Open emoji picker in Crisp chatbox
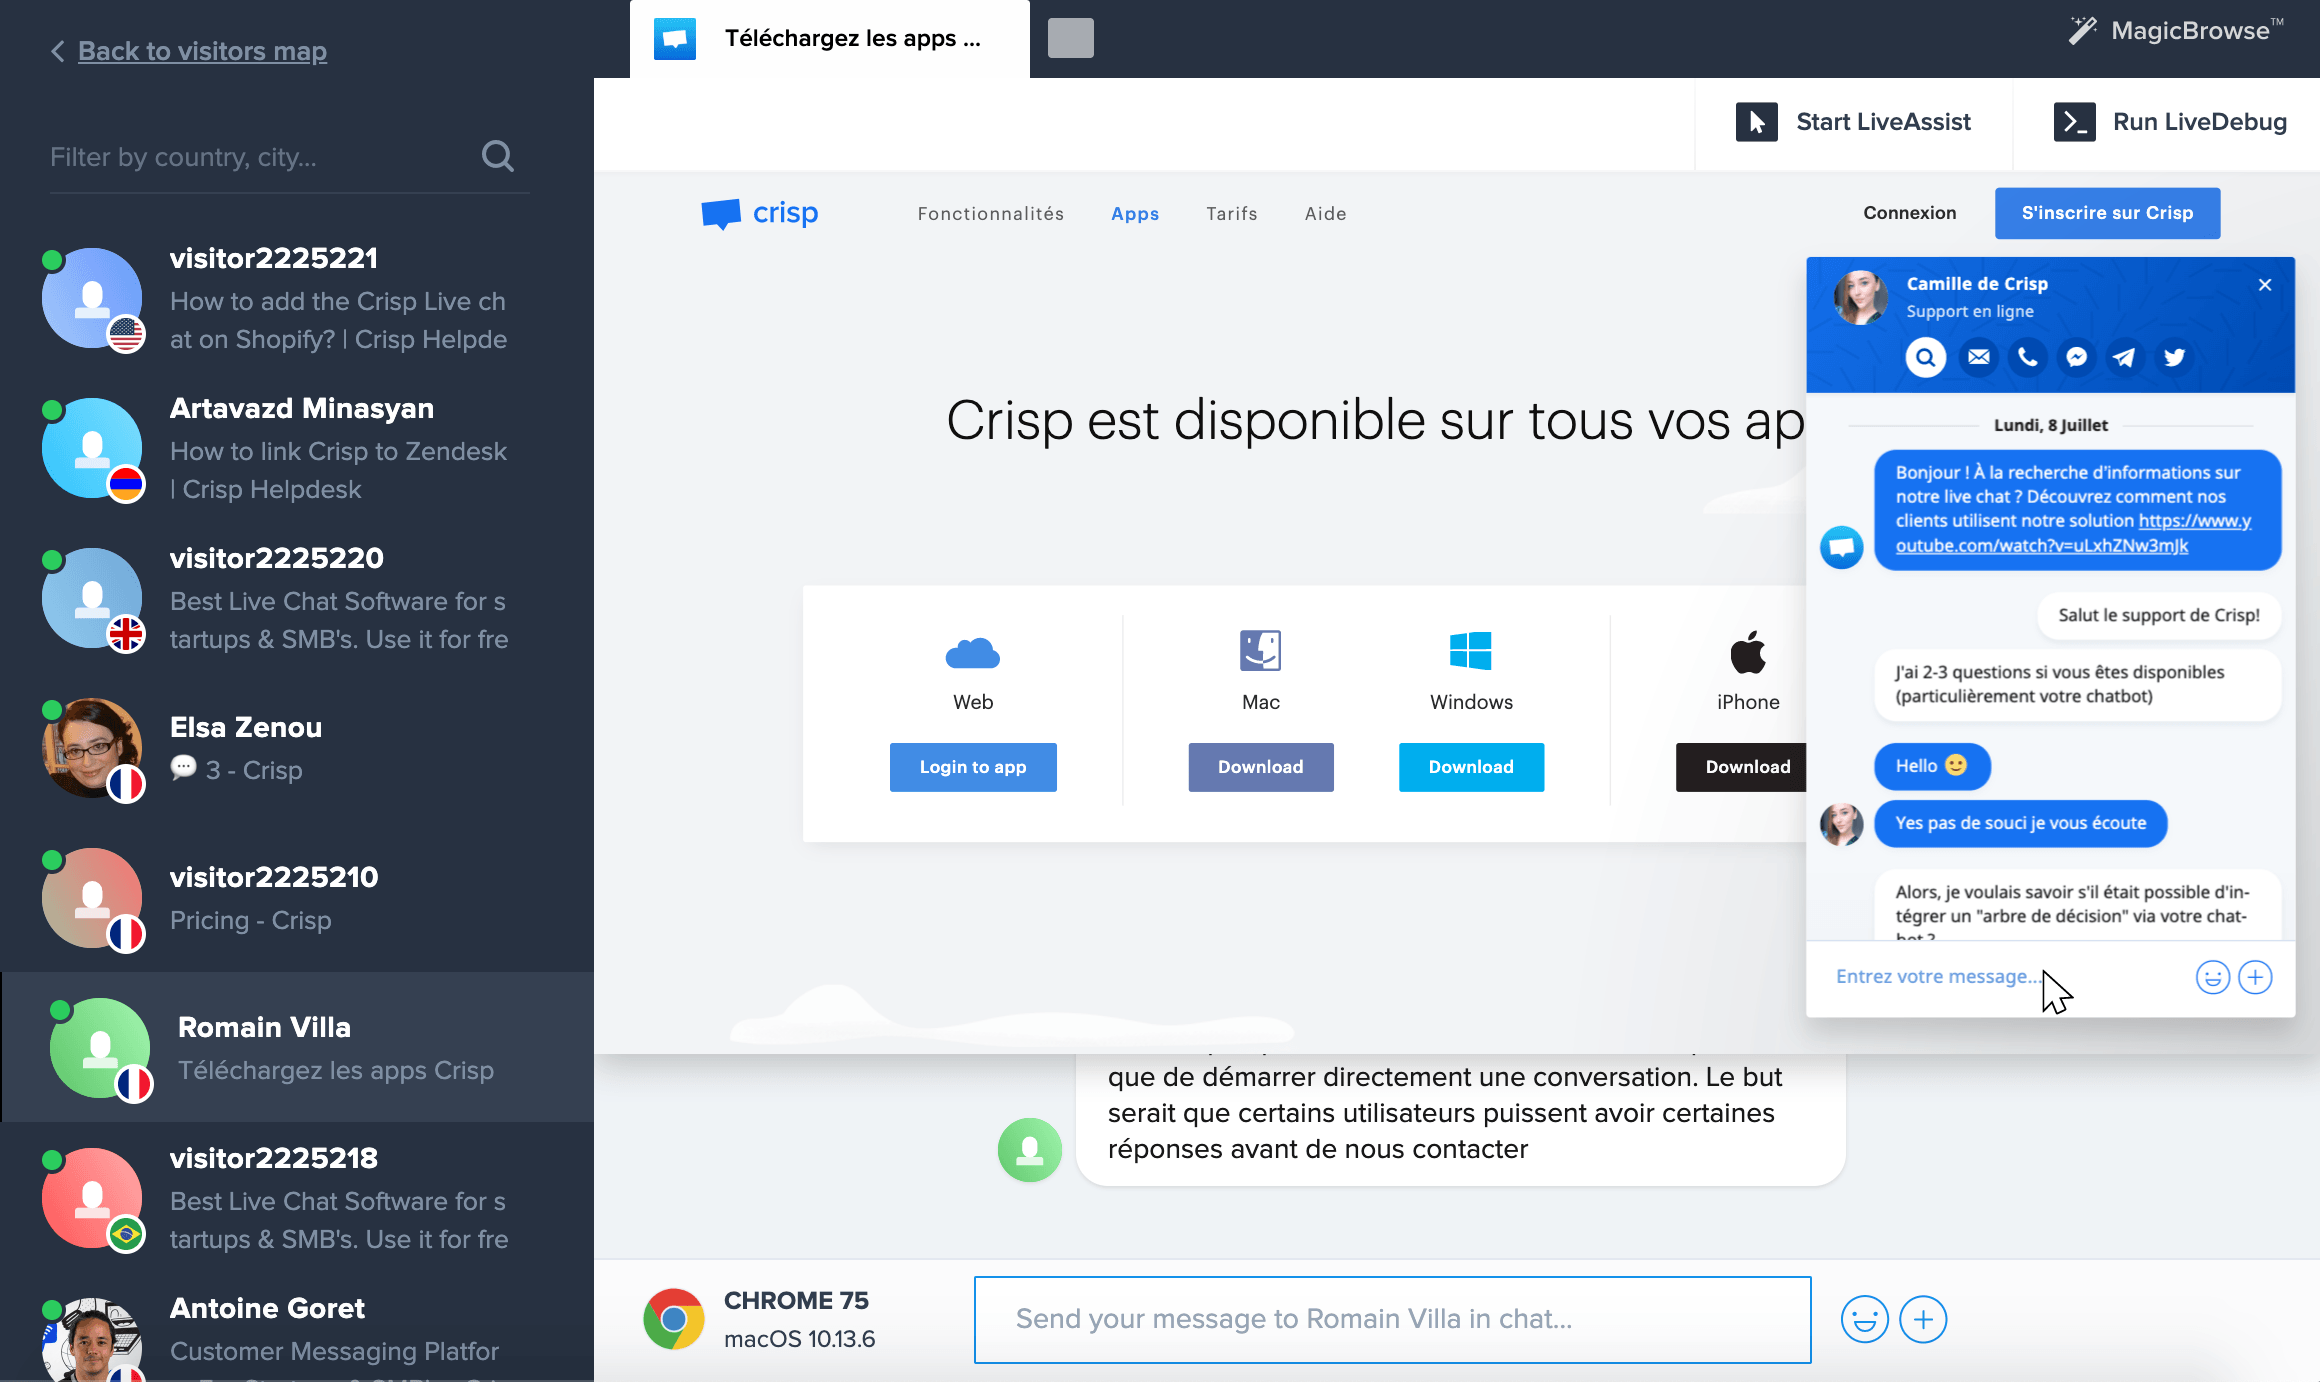Image resolution: width=2320 pixels, height=1382 pixels. tap(2212, 977)
